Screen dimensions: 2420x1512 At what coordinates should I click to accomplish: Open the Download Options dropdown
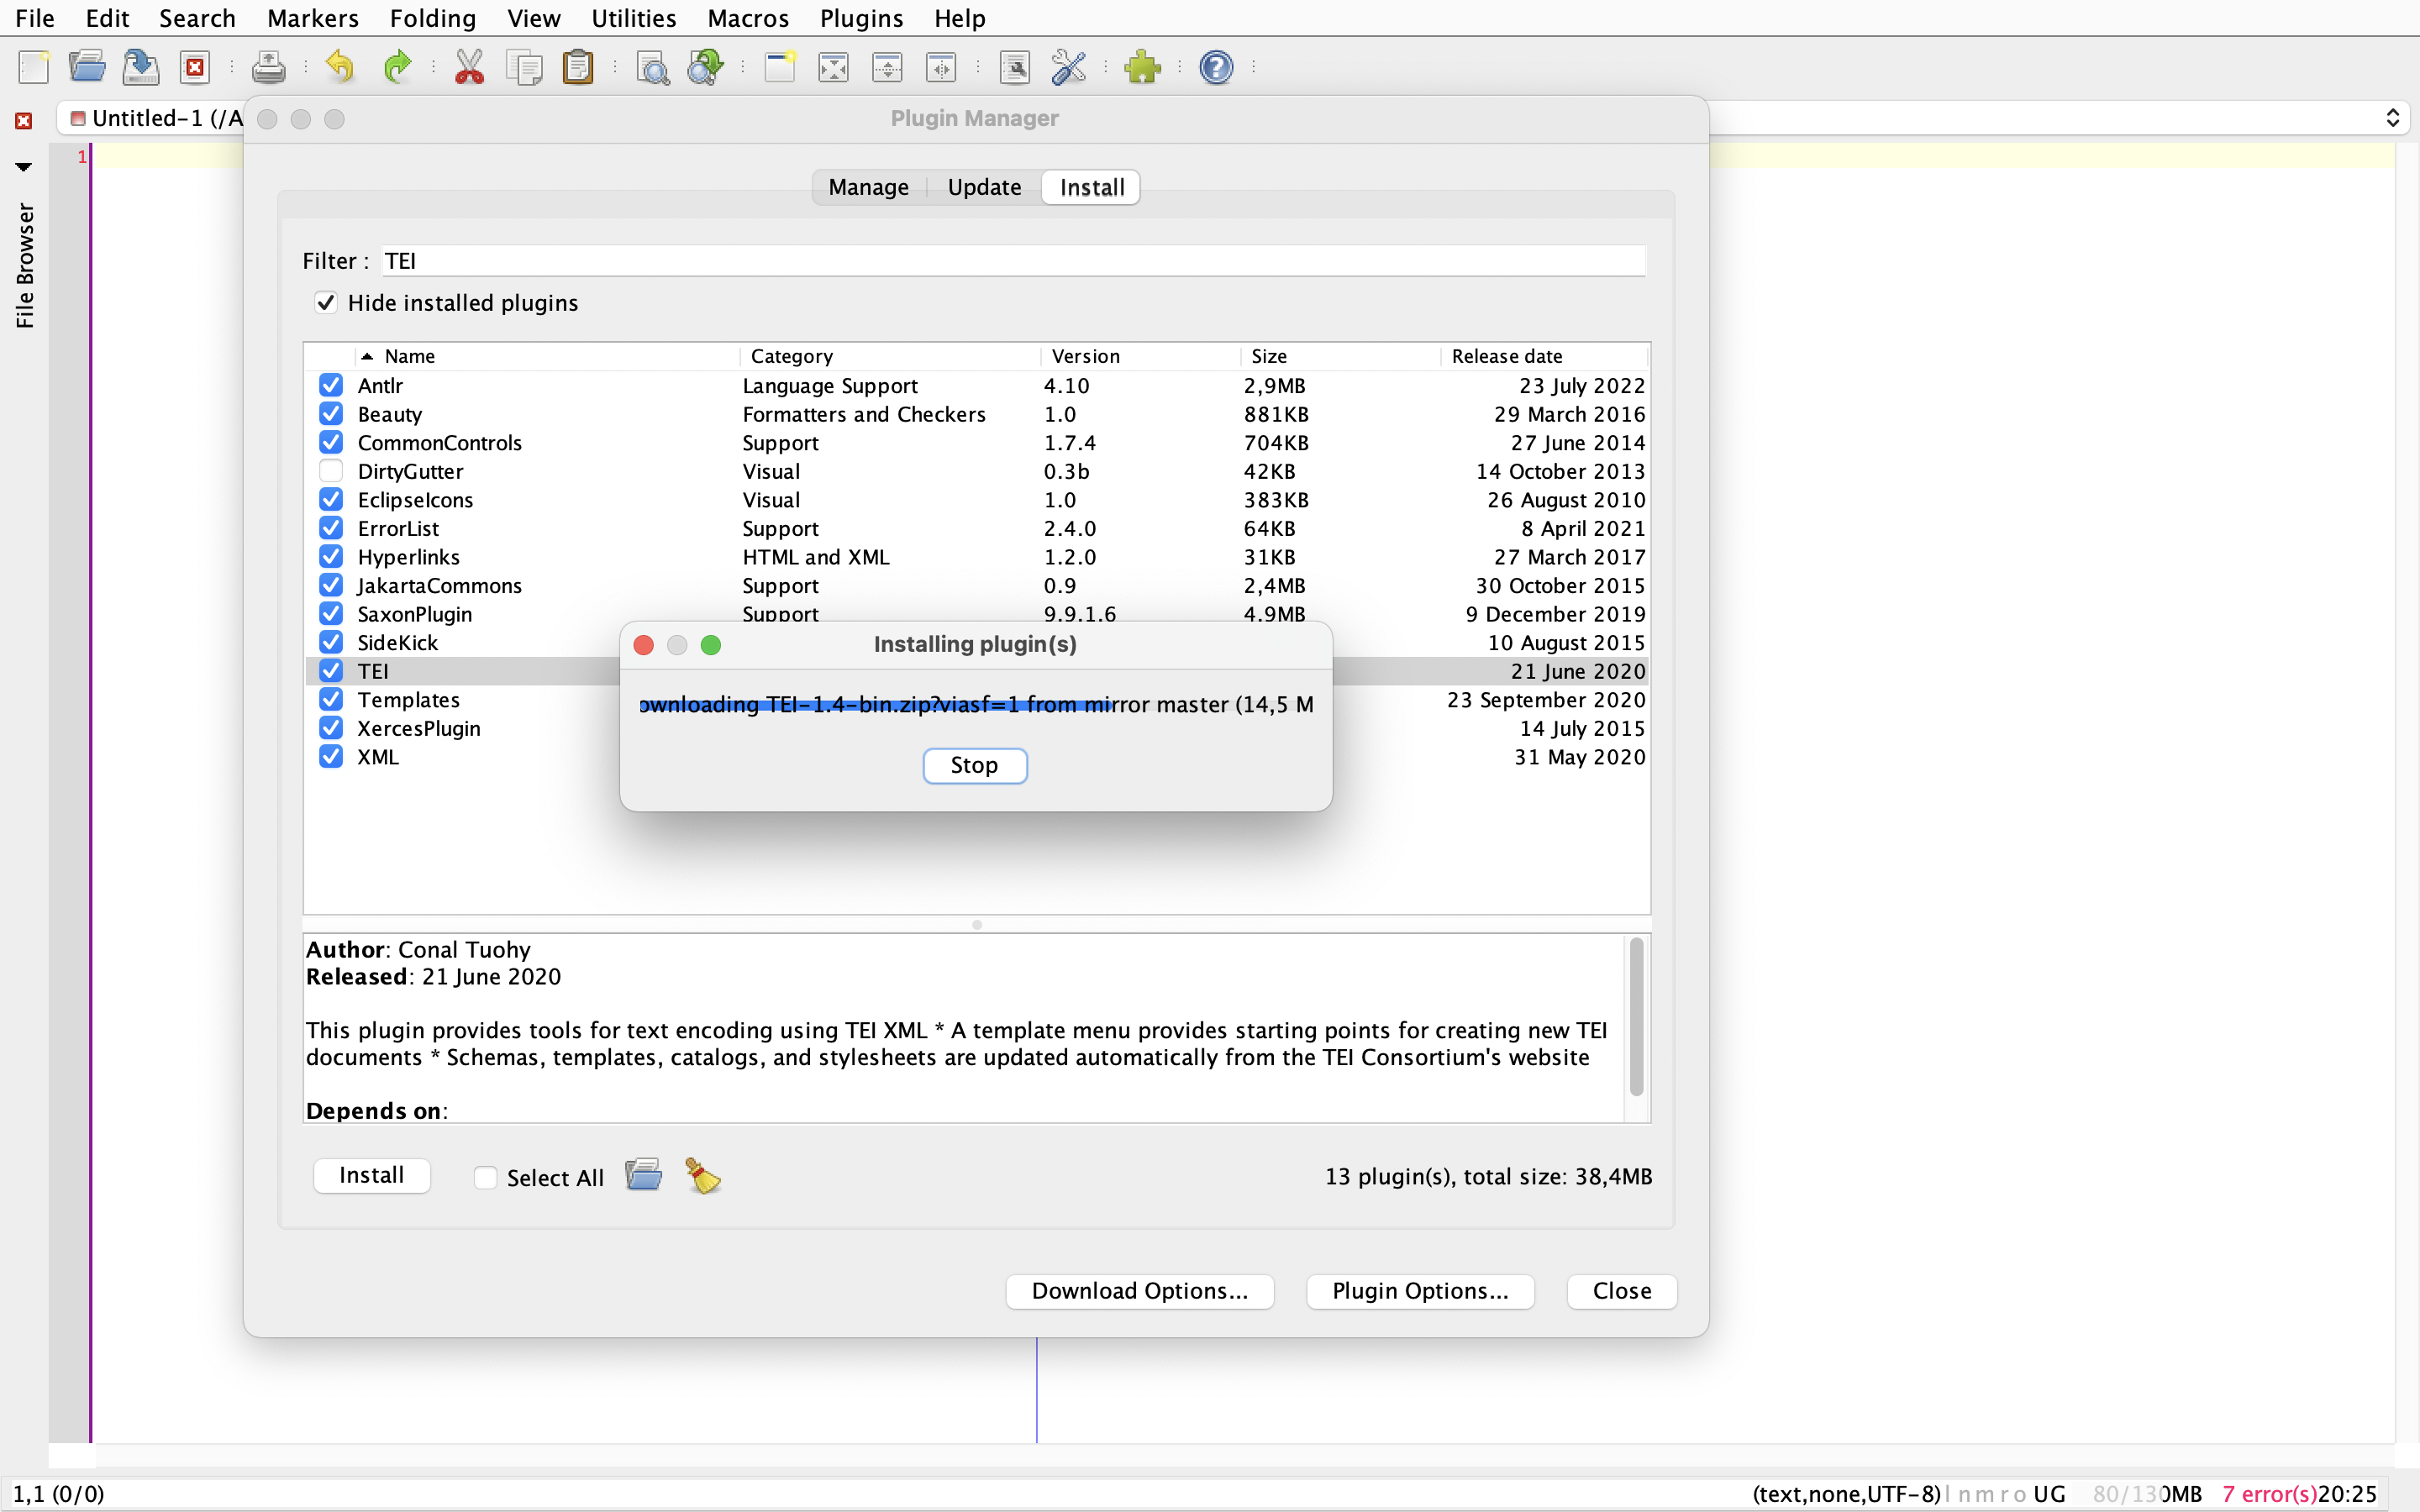[1141, 1289]
